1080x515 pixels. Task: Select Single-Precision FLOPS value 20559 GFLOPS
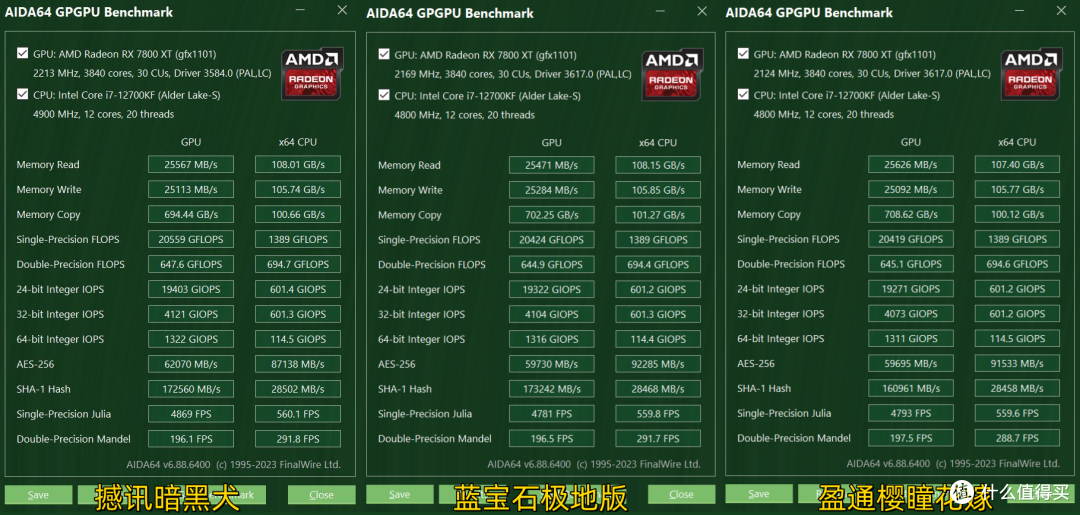[x=191, y=239]
